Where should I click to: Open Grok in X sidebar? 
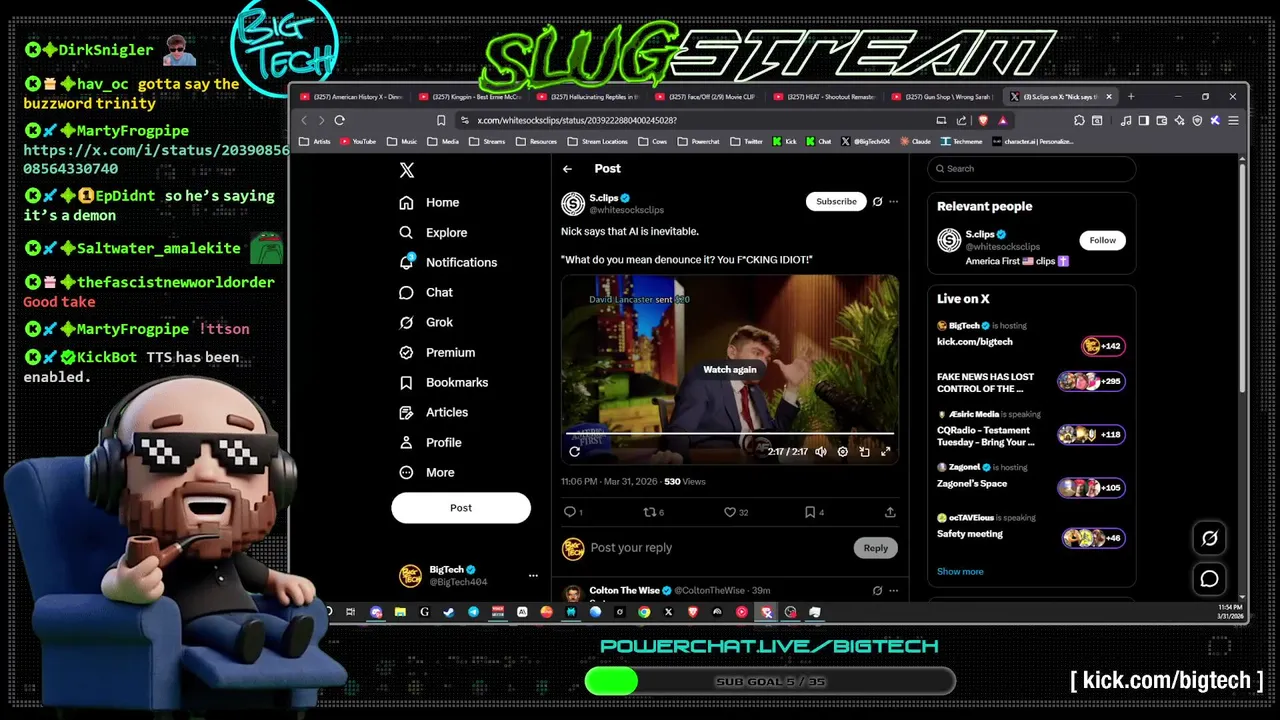pos(426,322)
